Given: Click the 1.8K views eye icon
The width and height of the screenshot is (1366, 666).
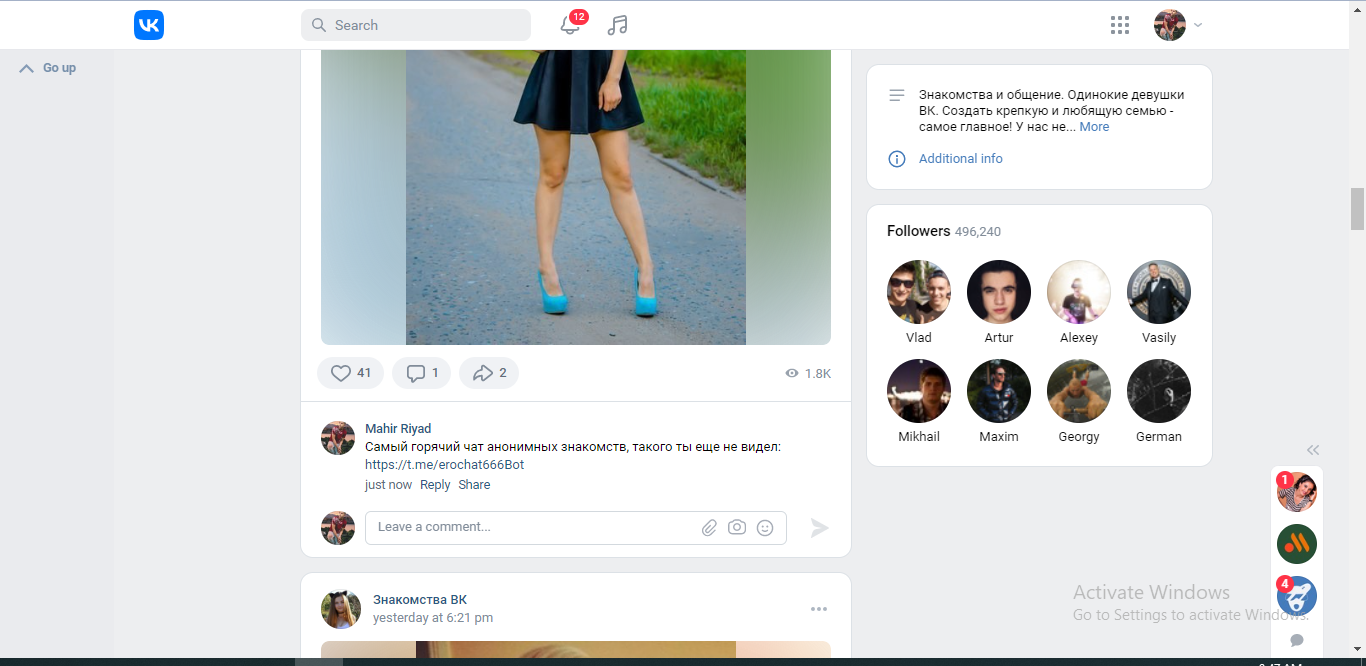Looking at the screenshot, I should [792, 373].
